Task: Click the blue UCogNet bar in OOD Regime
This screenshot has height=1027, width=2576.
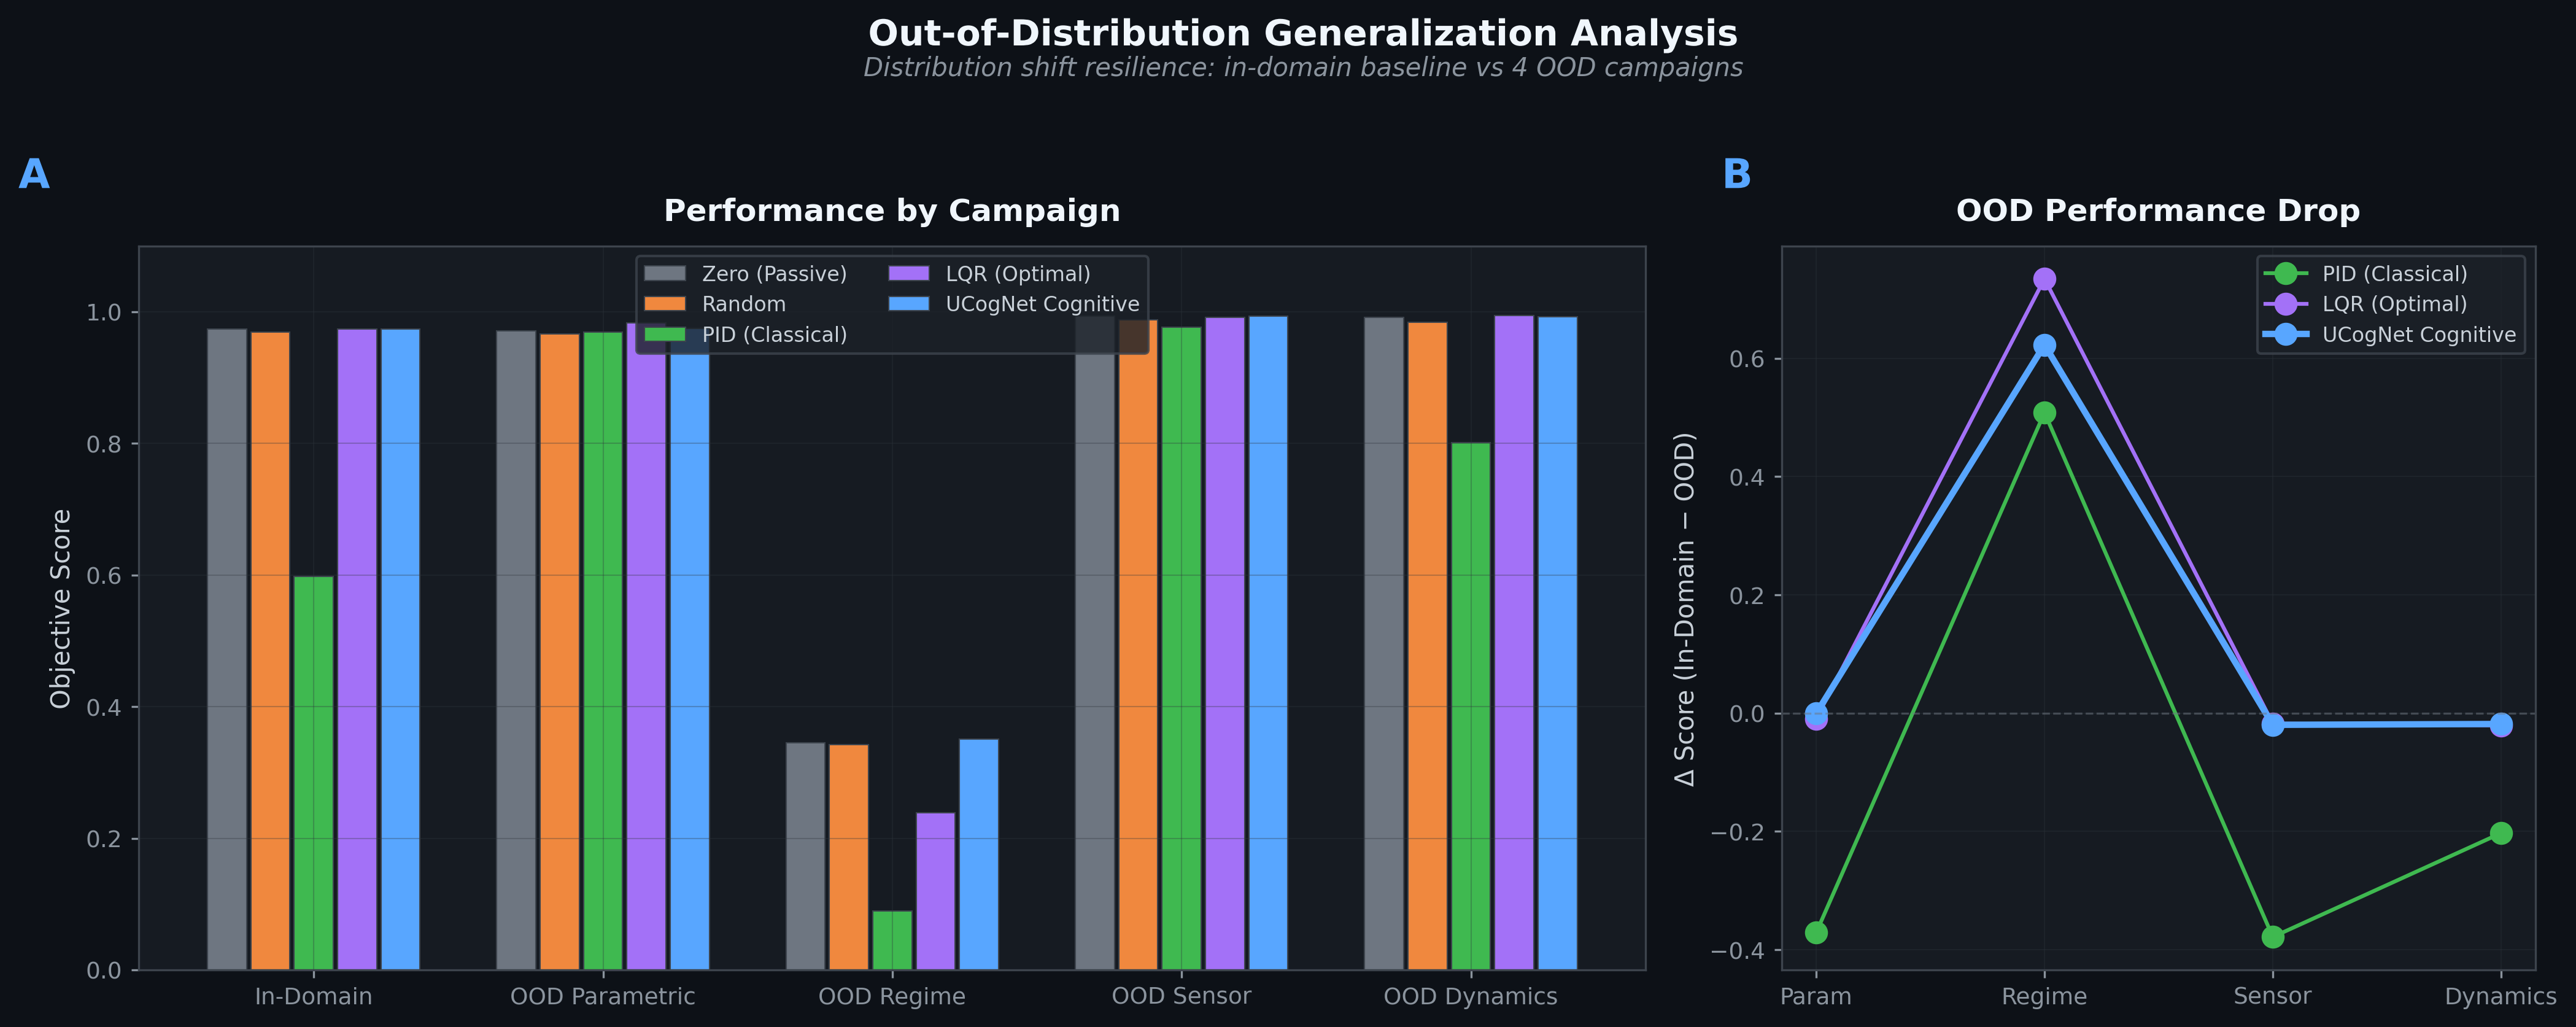Action: (979, 855)
